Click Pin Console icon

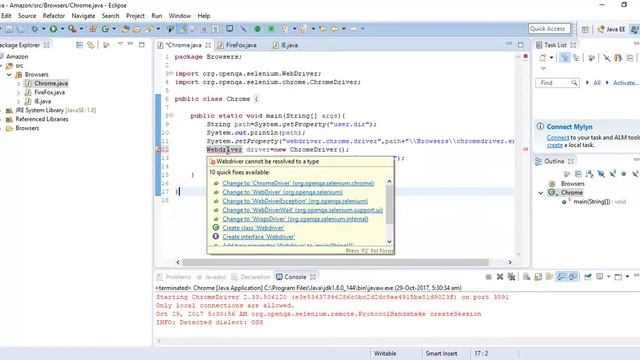pos(588,277)
